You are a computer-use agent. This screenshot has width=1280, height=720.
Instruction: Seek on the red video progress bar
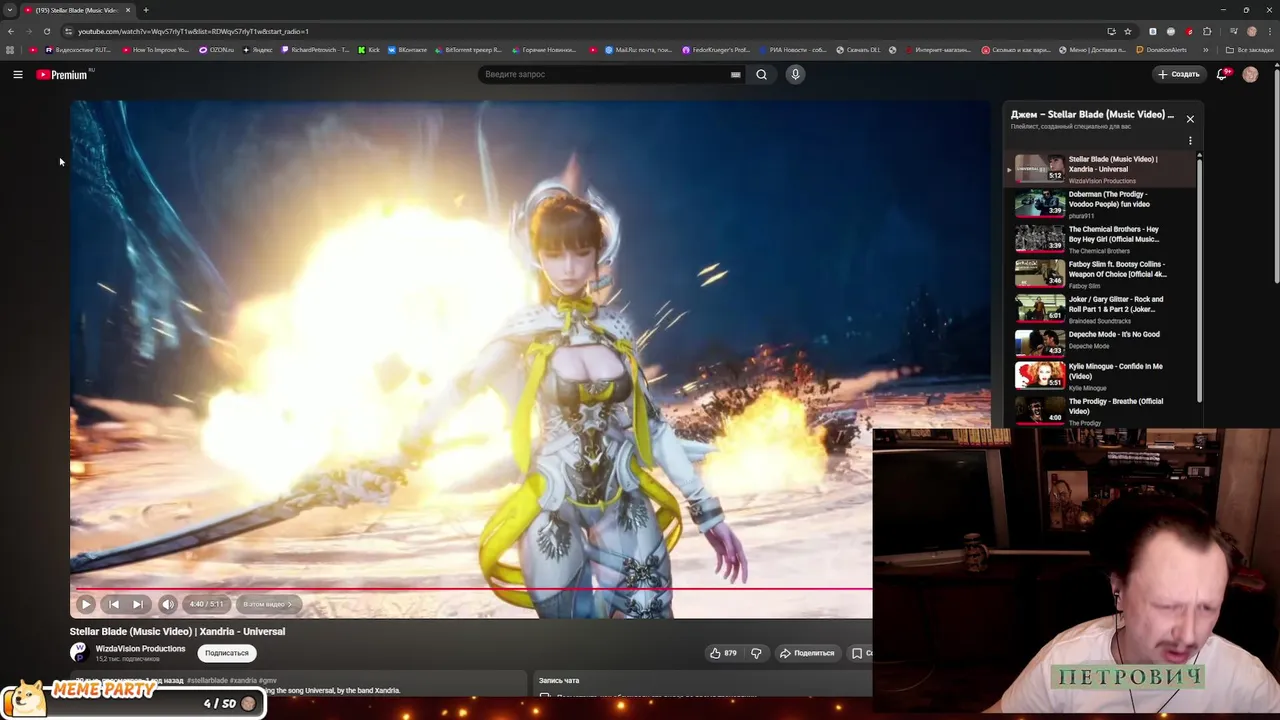(x=472, y=588)
